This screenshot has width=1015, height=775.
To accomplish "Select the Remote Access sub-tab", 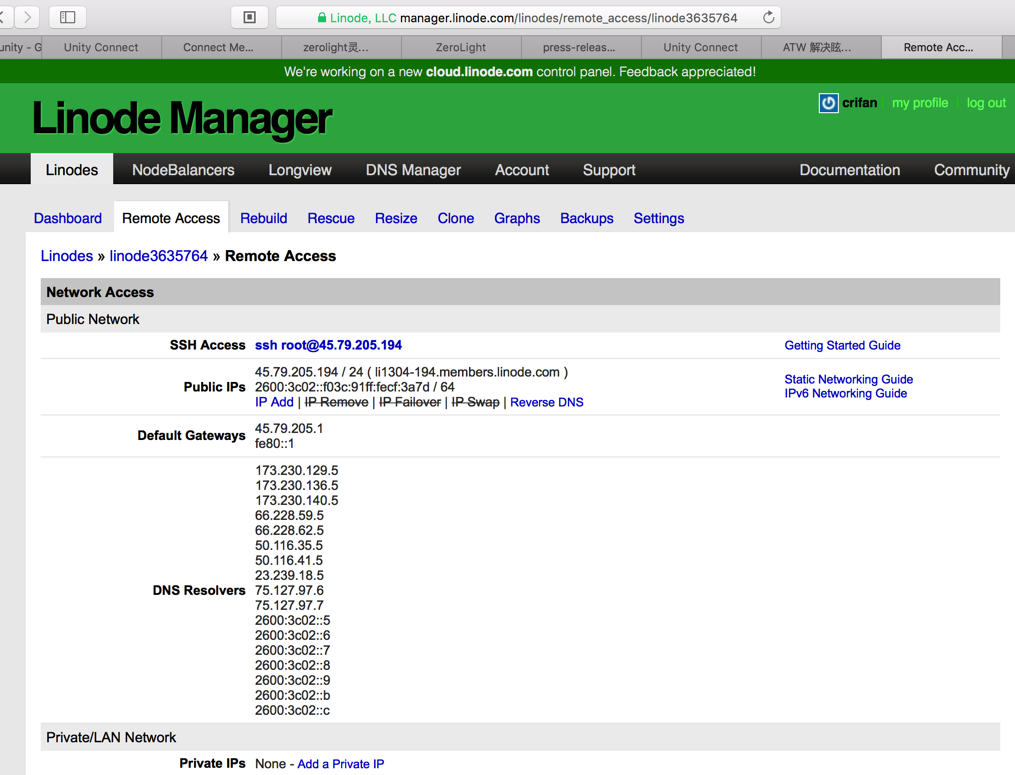I will click(x=171, y=218).
